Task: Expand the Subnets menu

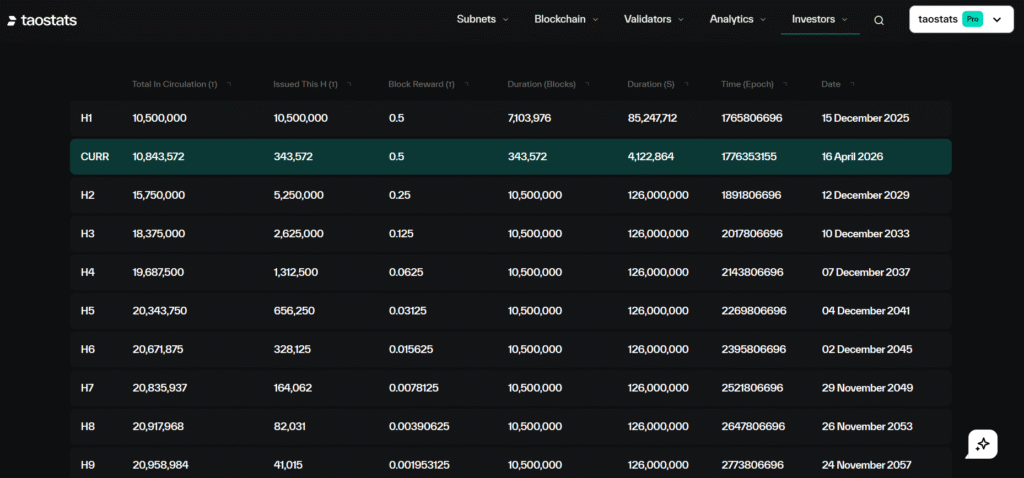Action: [482, 19]
